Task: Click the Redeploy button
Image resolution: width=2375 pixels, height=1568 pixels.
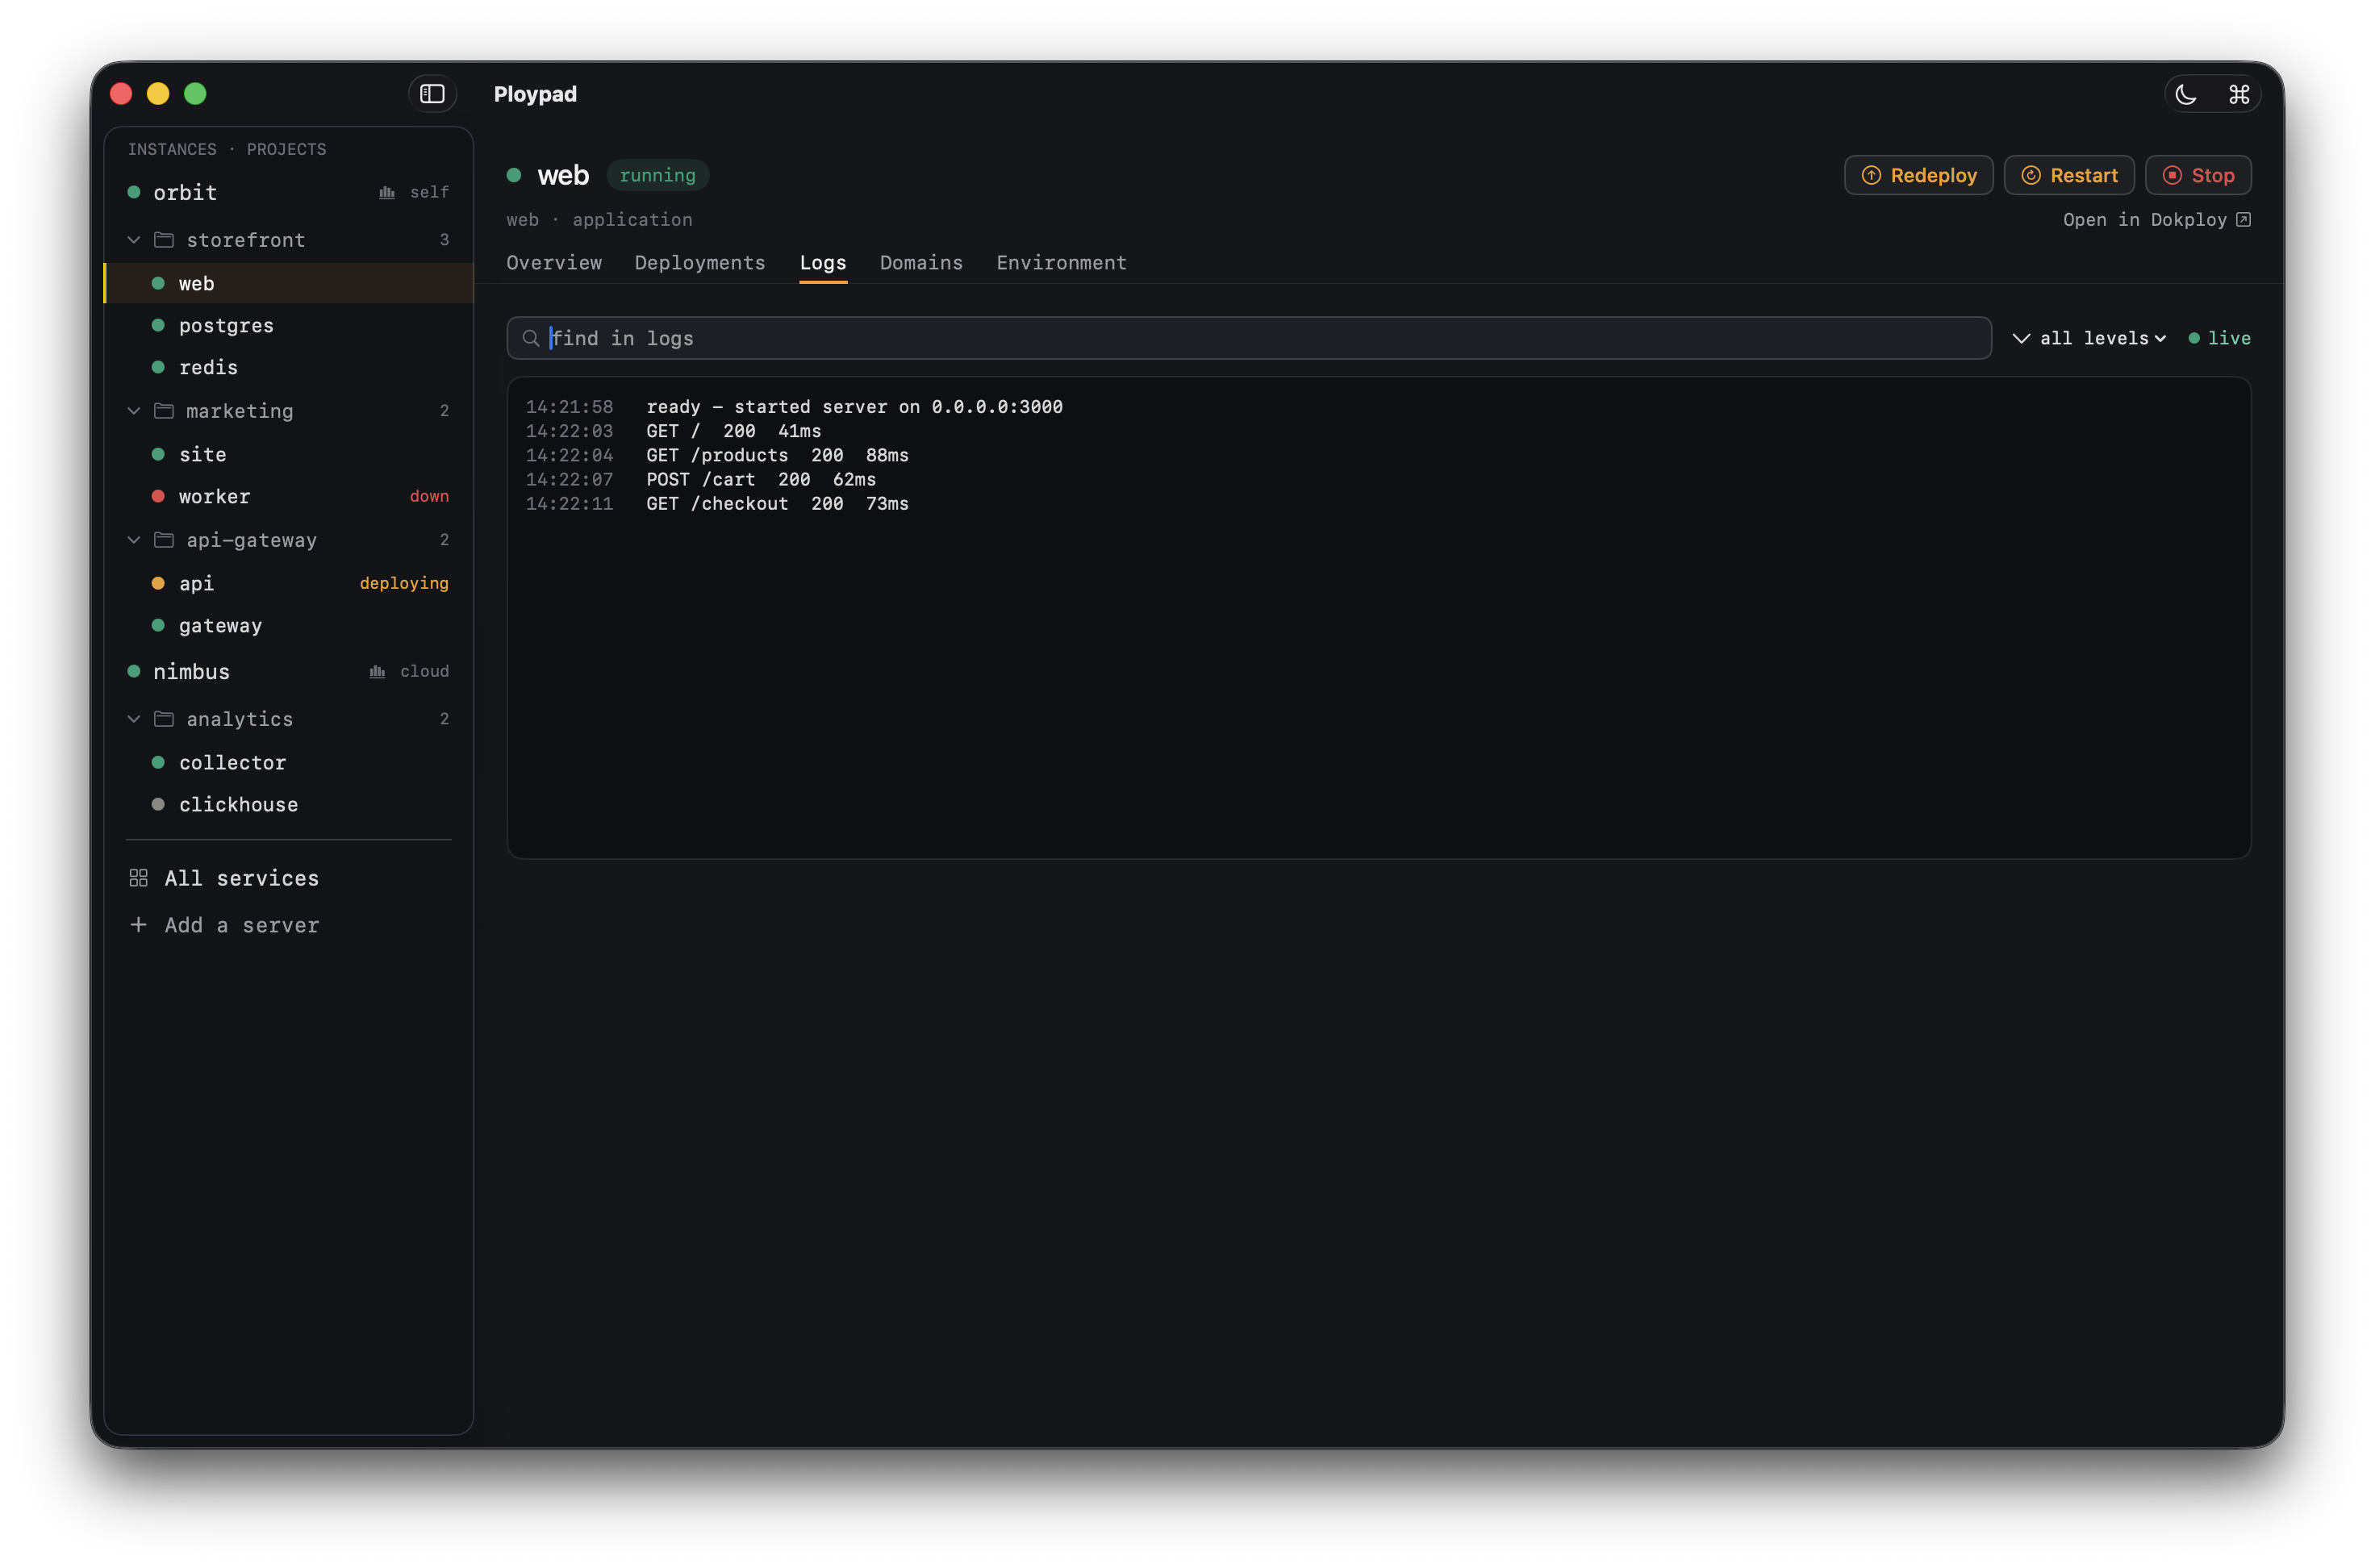Action: [1918, 175]
